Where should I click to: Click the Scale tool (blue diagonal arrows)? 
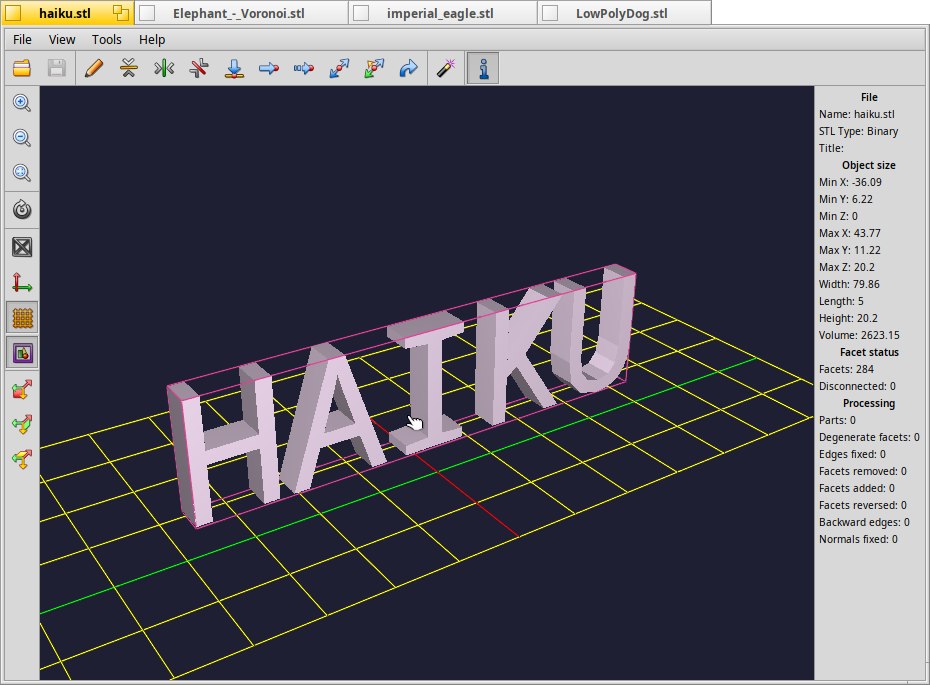[x=339, y=68]
